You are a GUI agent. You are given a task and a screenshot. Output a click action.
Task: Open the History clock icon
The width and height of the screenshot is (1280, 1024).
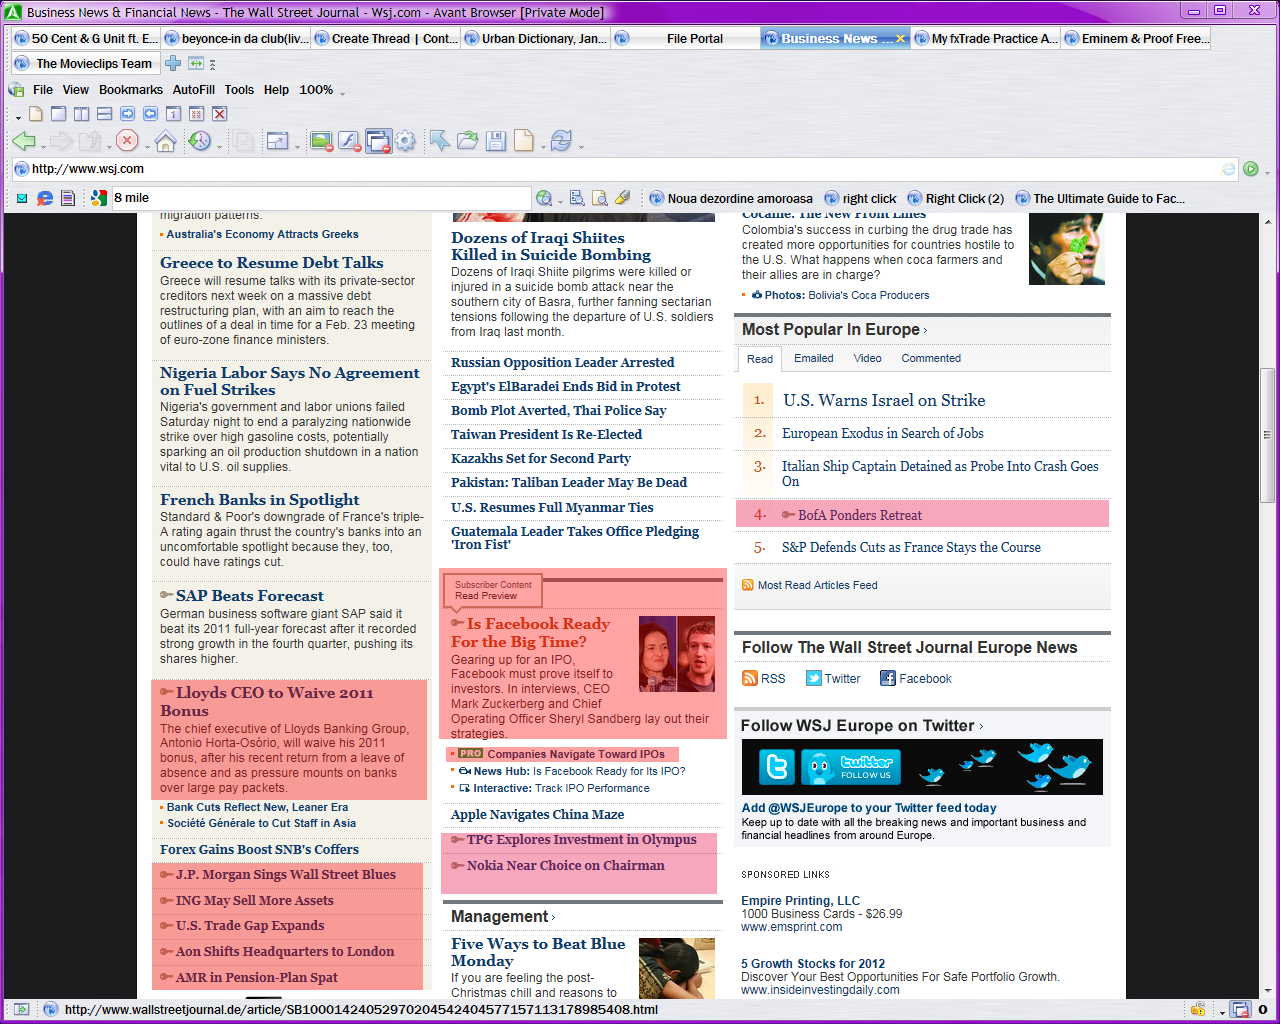[x=199, y=141]
